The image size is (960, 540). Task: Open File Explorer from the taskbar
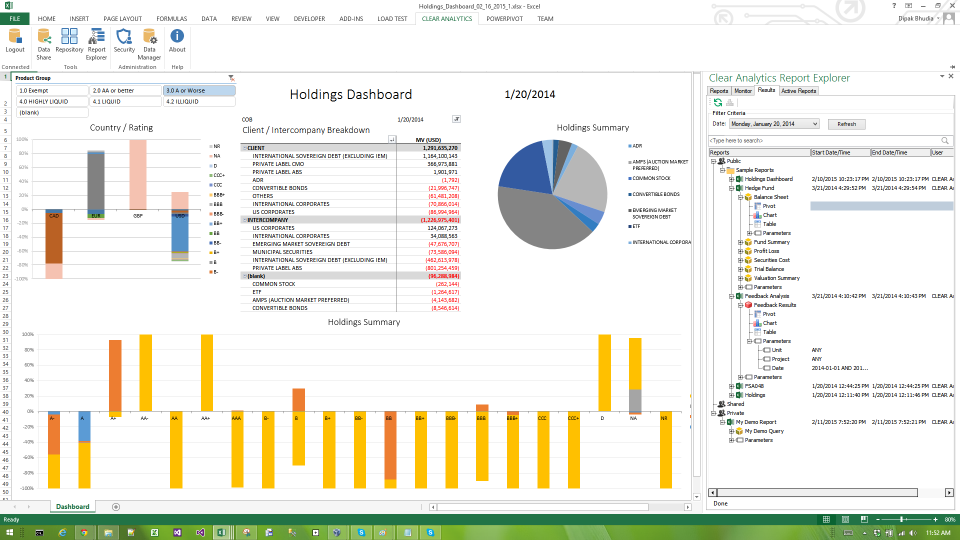pyautogui.click(x=108, y=533)
